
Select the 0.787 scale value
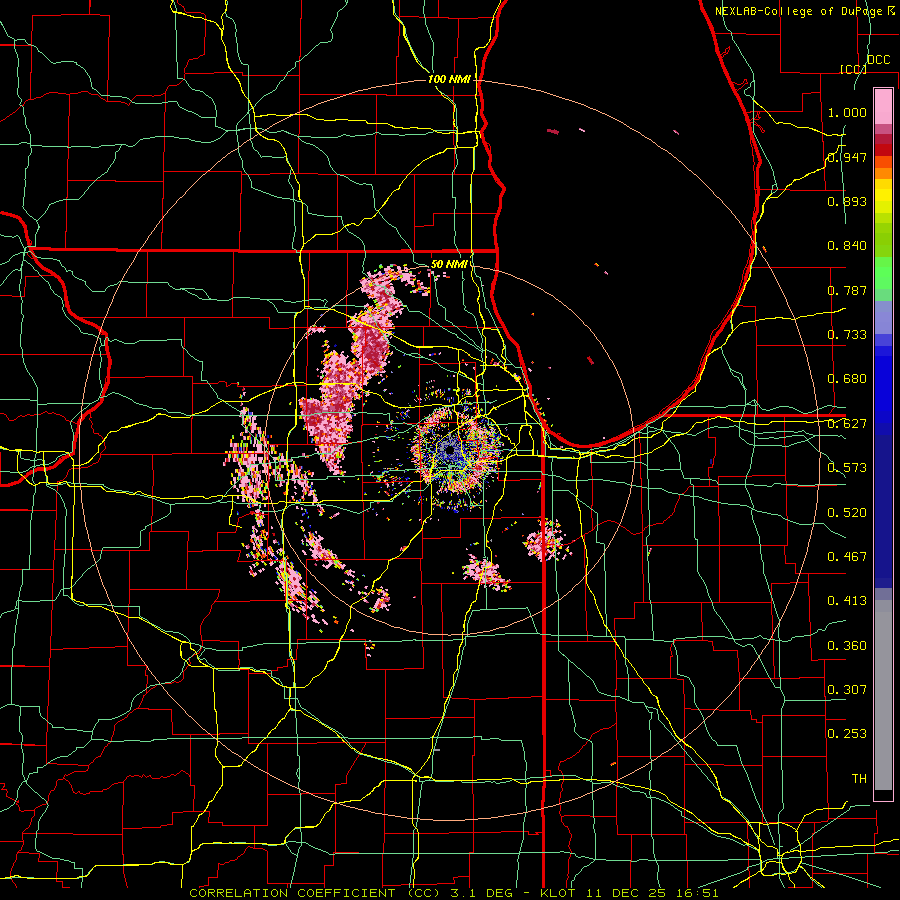847,290
